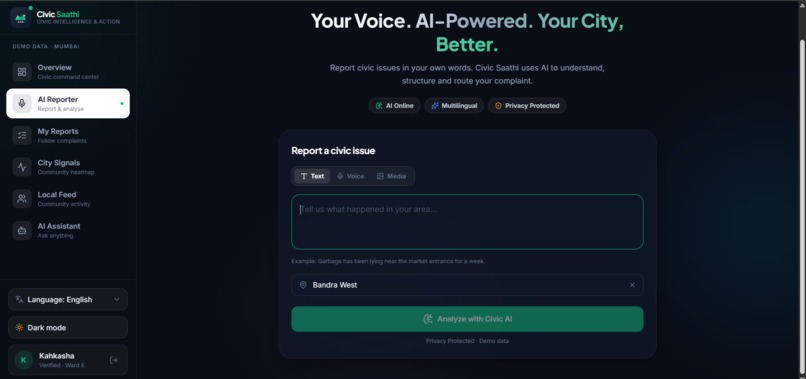Image resolution: width=806 pixels, height=379 pixels.
Task: Expand the Language: English dropdown
Action: point(68,299)
